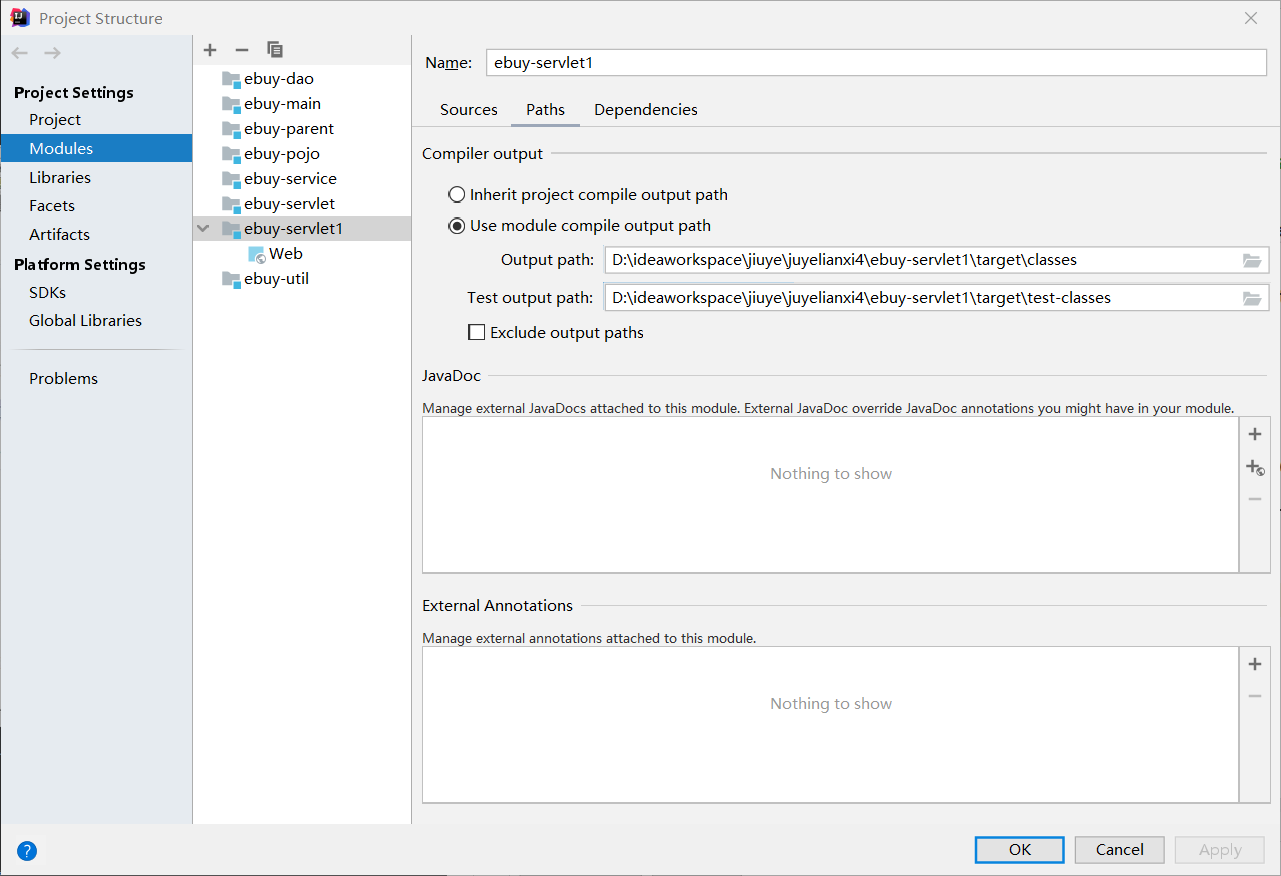Open the help question mark icon

click(x=27, y=851)
